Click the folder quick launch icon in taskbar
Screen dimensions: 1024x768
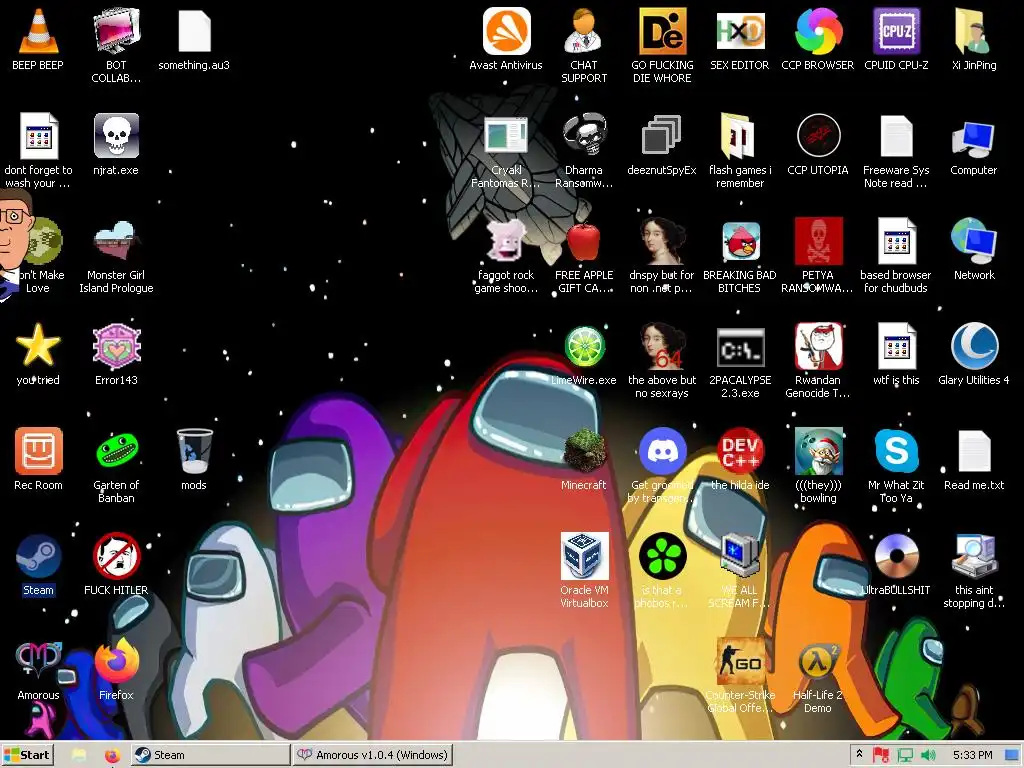[x=79, y=756]
